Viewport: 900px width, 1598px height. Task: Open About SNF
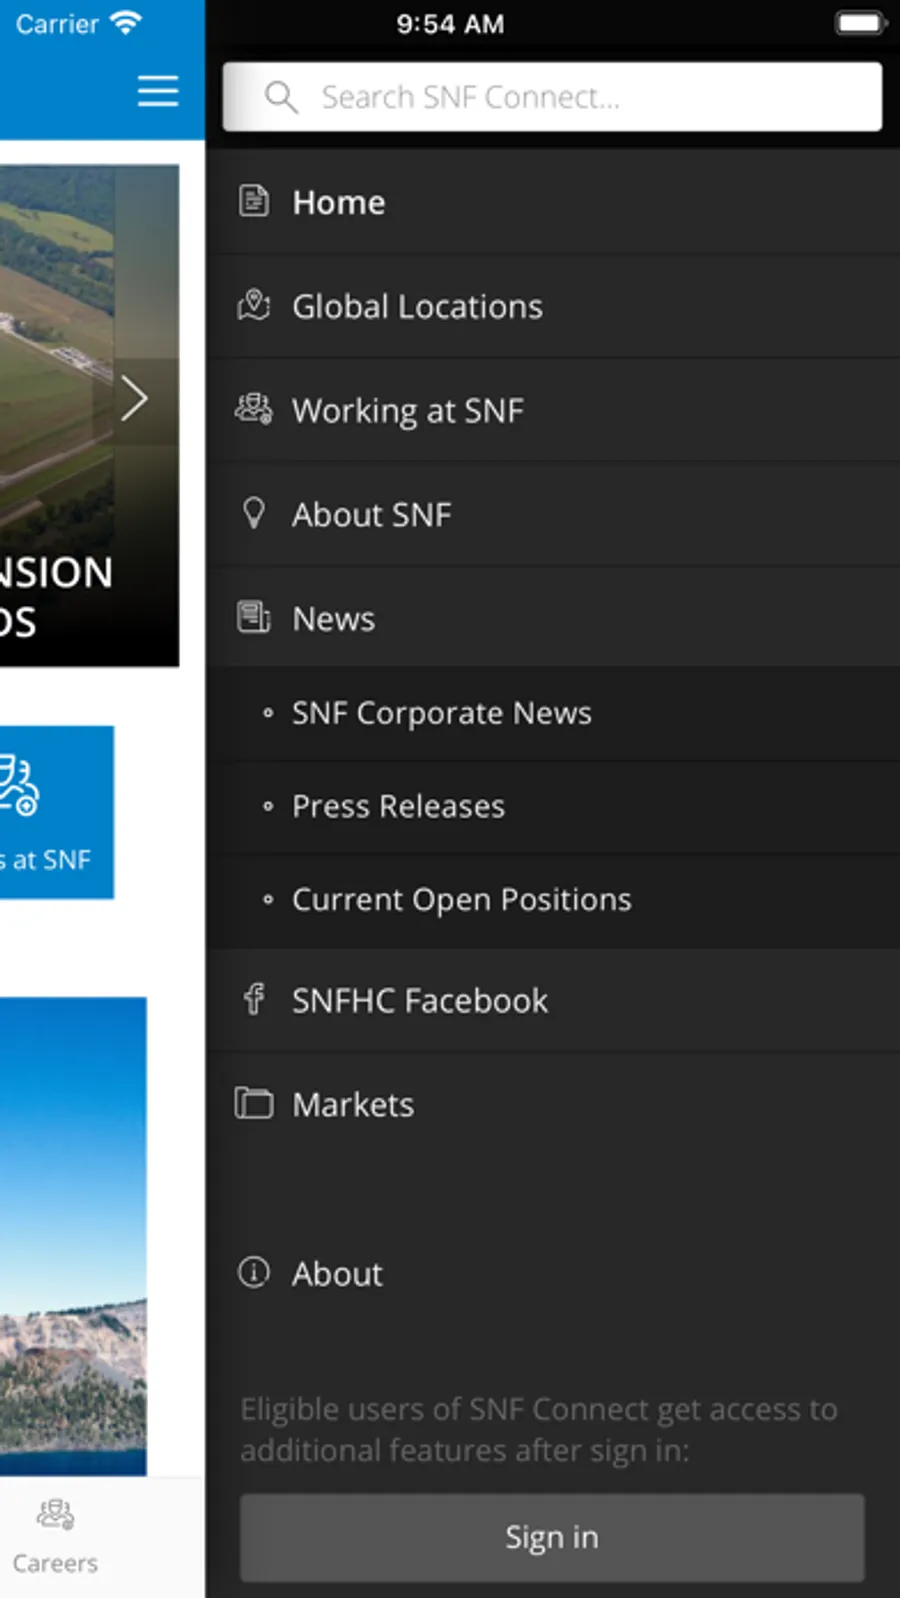point(552,514)
